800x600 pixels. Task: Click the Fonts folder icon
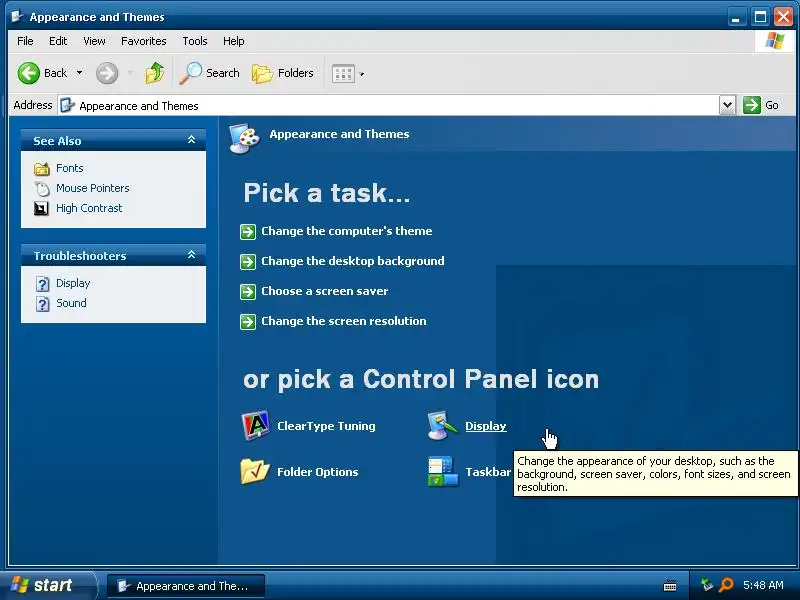tap(42, 168)
